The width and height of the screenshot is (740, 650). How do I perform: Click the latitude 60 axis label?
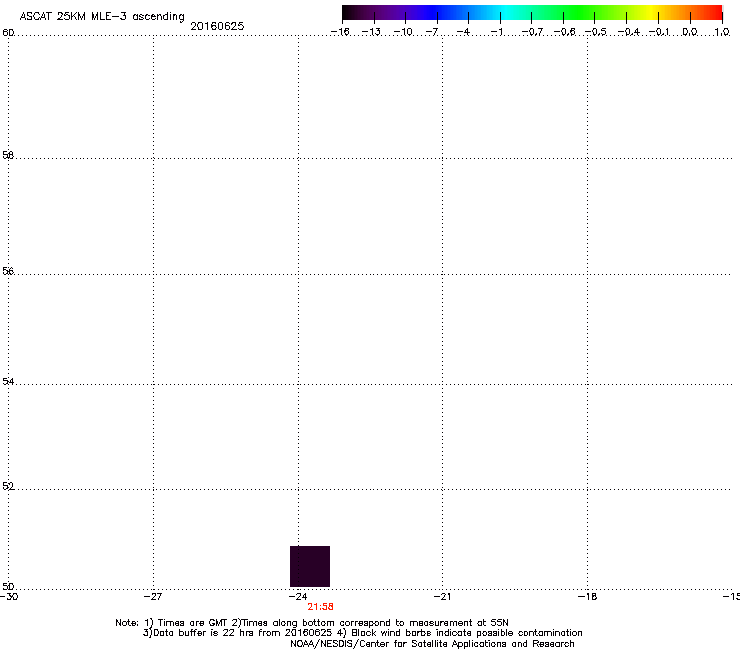tap(8, 33)
